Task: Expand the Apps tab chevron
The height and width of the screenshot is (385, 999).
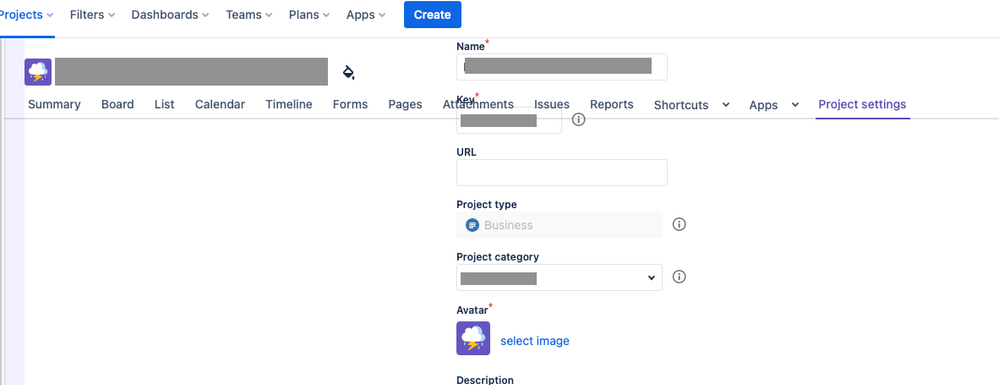Action: click(795, 105)
